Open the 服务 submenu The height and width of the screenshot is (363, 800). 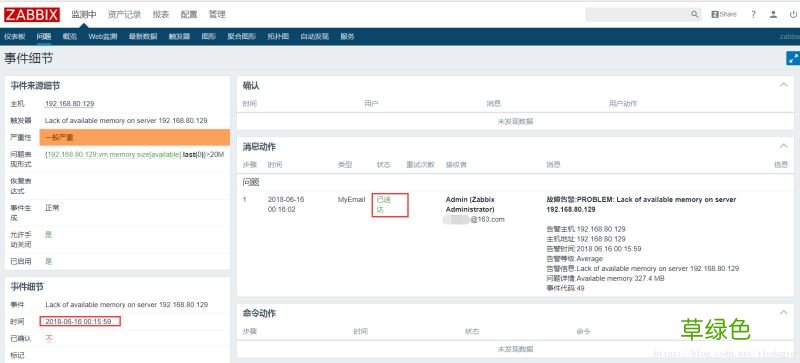click(347, 36)
